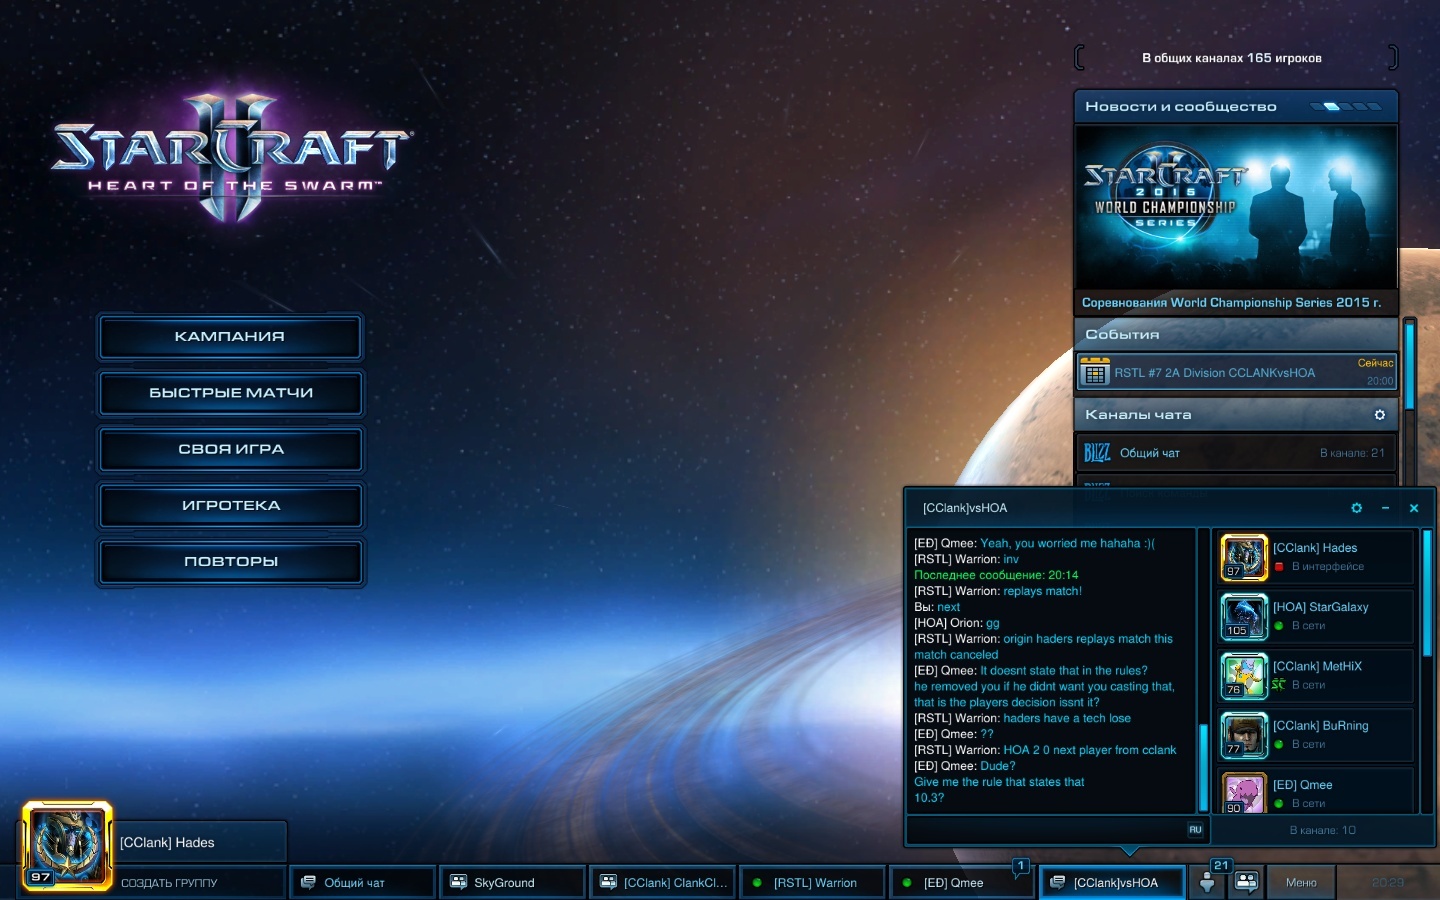Click the Последнее сообщение: 20:14 line

pyautogui.click(x=996, y=575)
